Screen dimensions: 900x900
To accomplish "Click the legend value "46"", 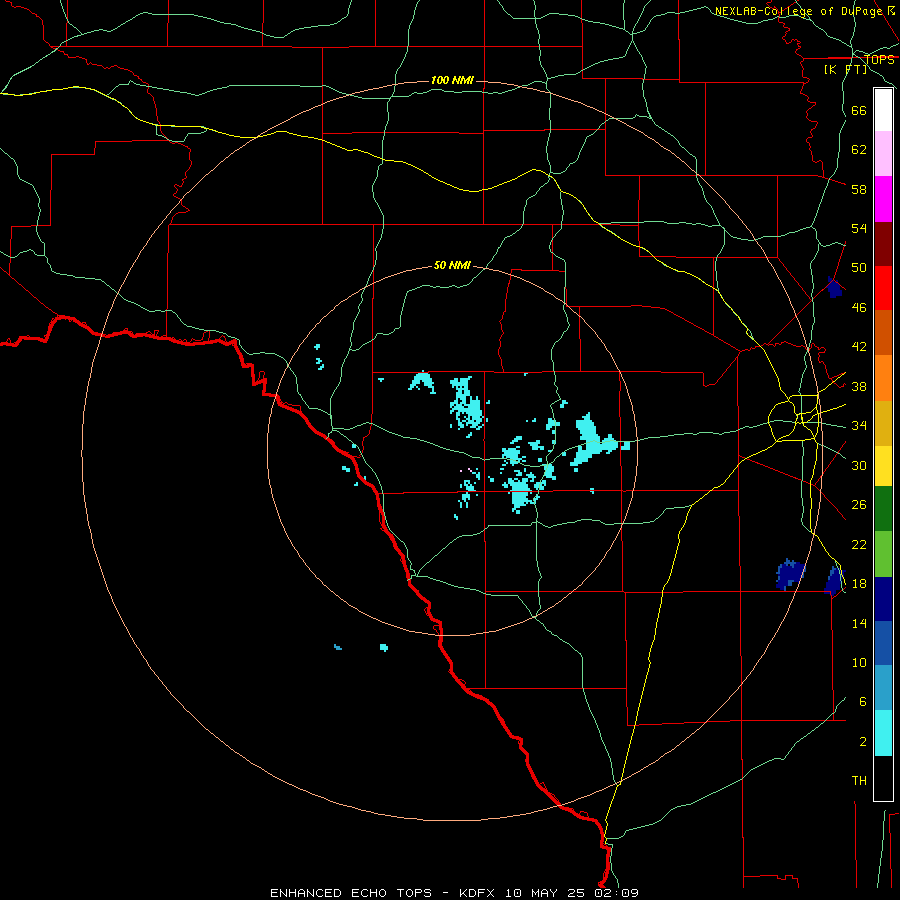I will click(859, 308).
